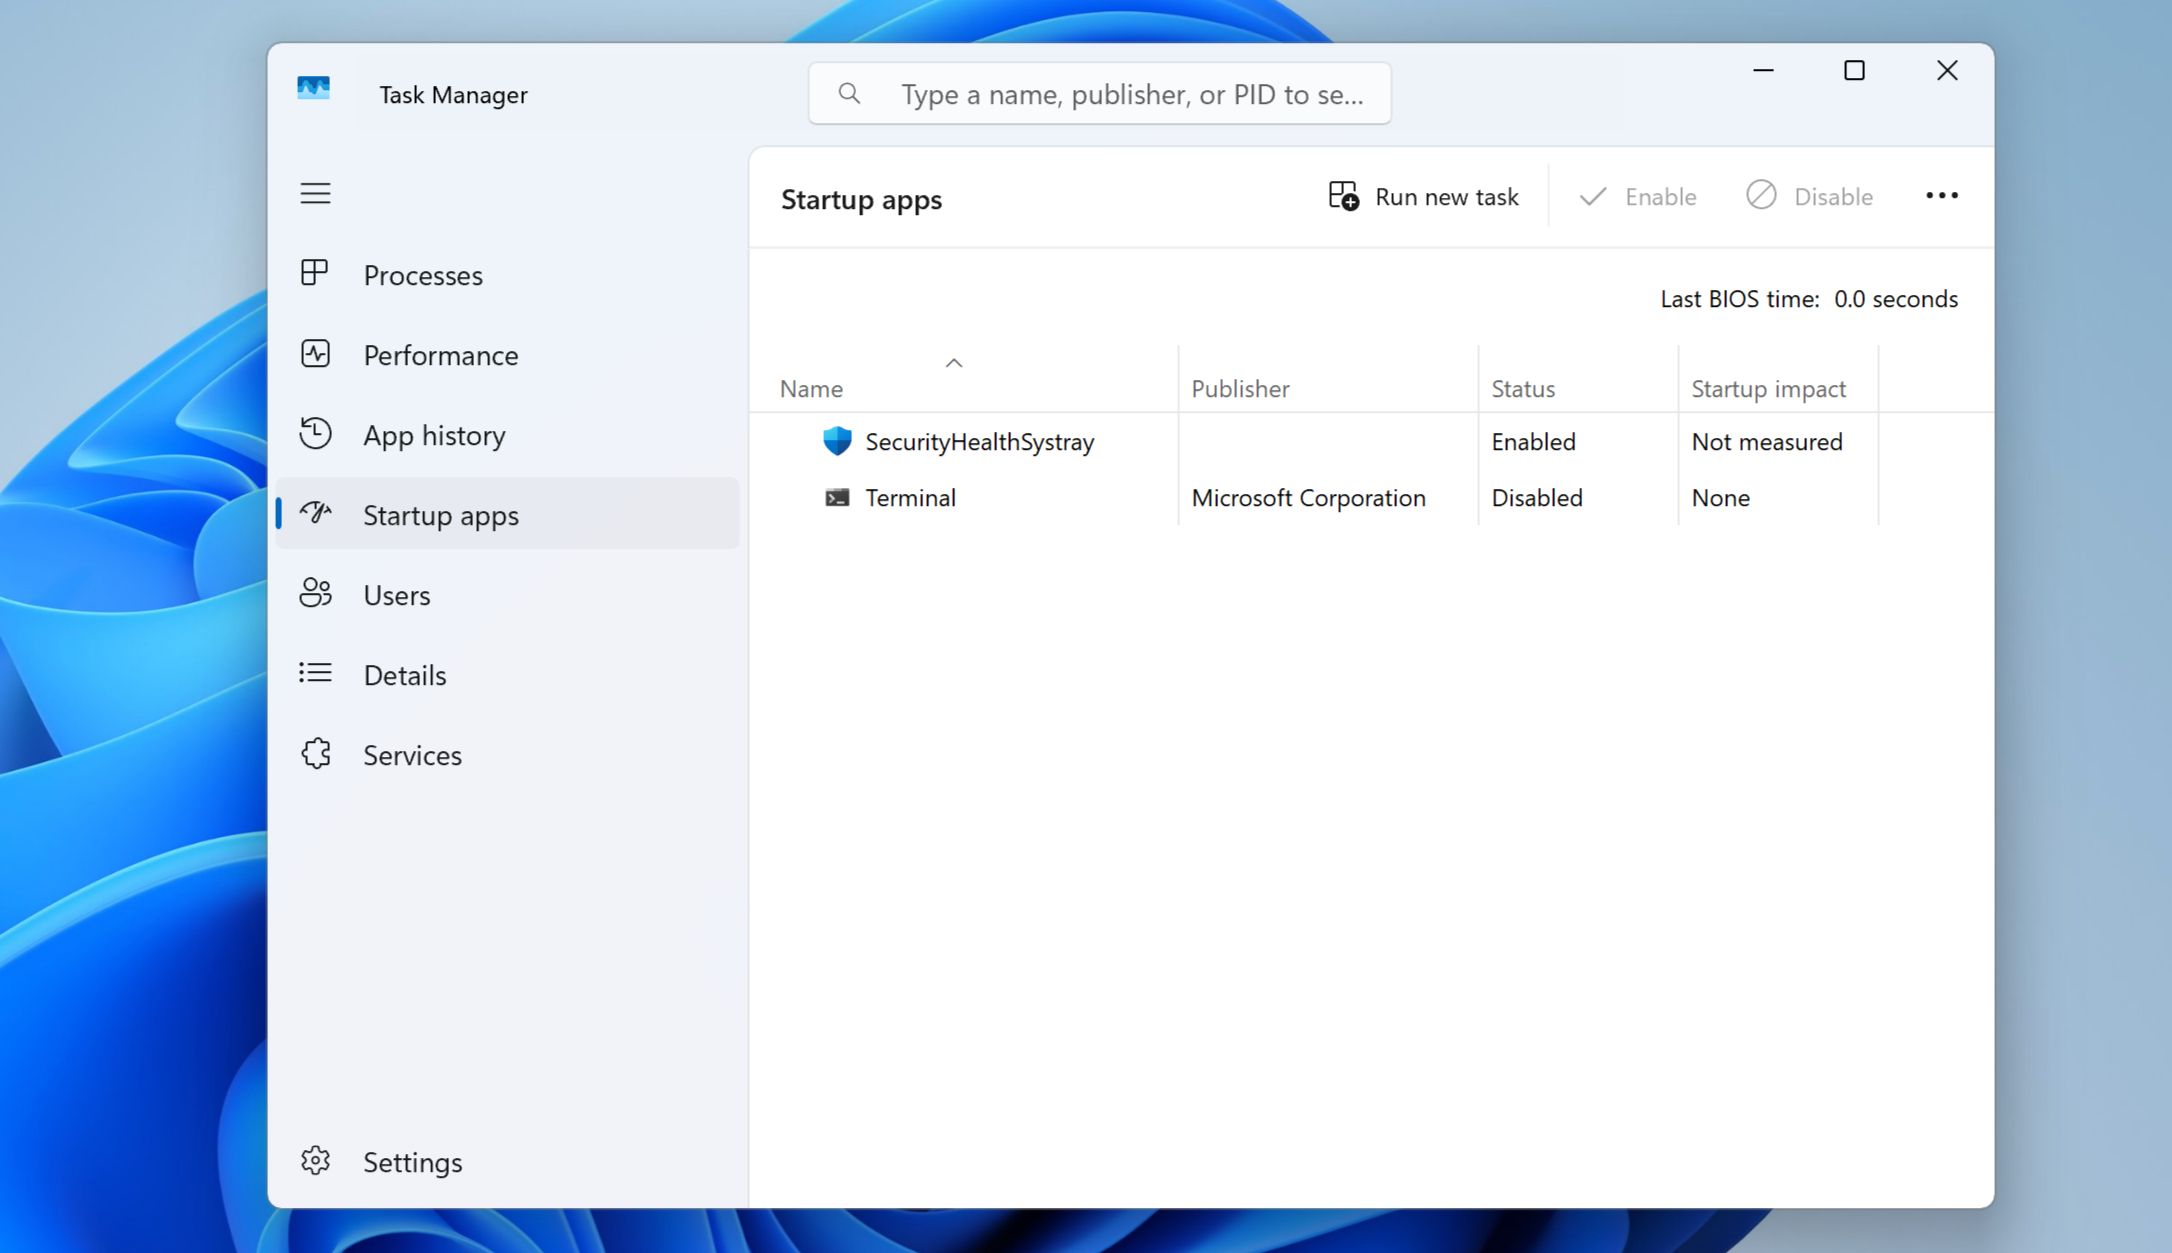Open the Processes page icon
The image size is (2172, 1253).
(315, 274)
